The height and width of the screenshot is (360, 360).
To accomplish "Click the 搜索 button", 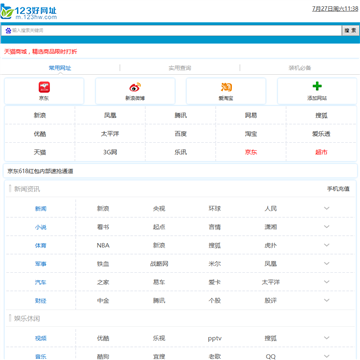I will coord(350,31).
